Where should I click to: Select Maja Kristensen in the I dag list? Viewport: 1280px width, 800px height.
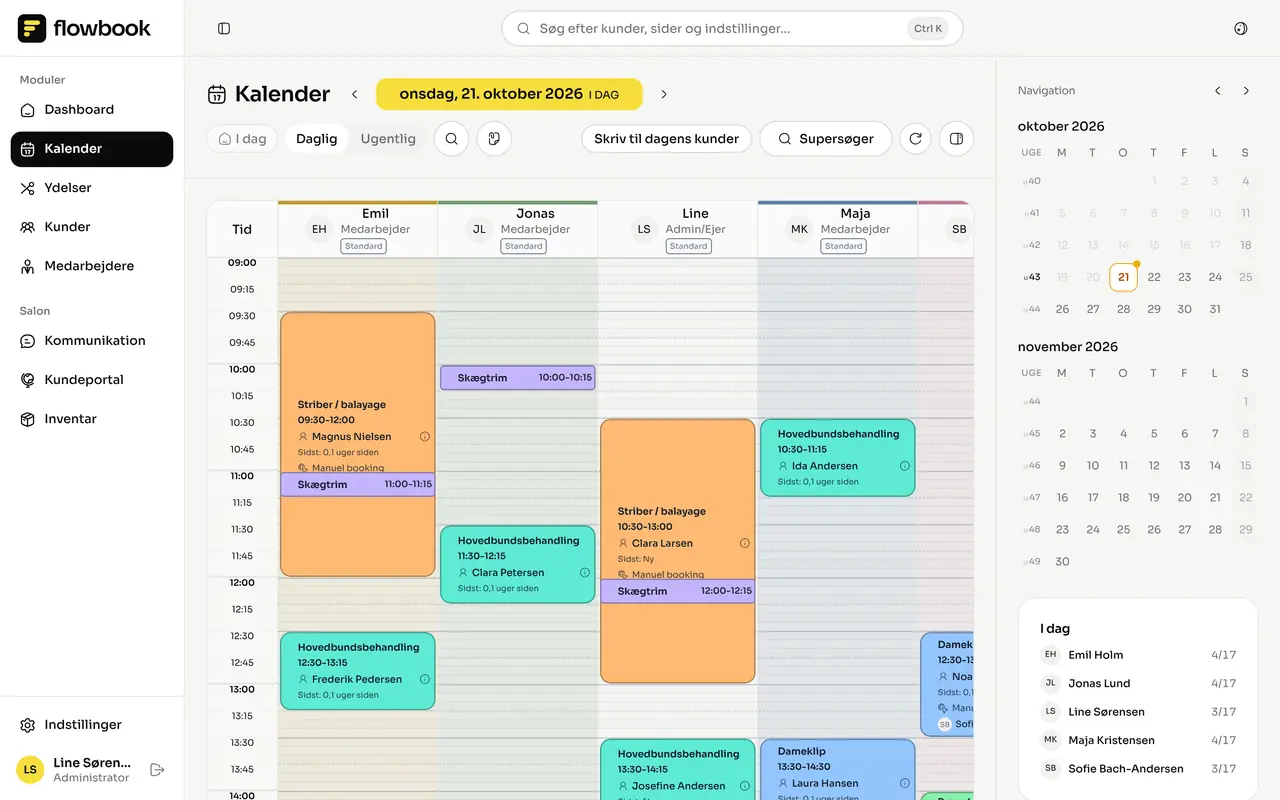pyautogui.click(x=1138, y=741)
